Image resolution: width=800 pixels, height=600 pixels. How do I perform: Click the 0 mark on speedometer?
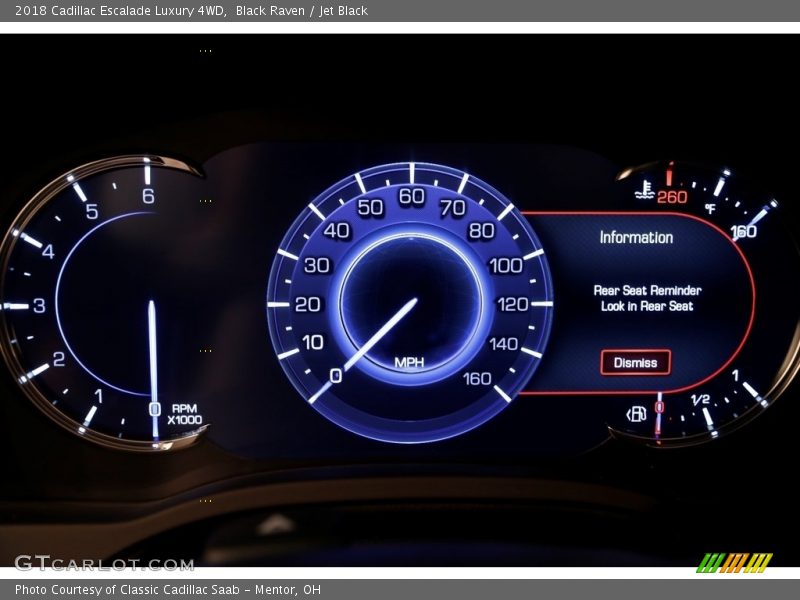[x=335, y=376]
